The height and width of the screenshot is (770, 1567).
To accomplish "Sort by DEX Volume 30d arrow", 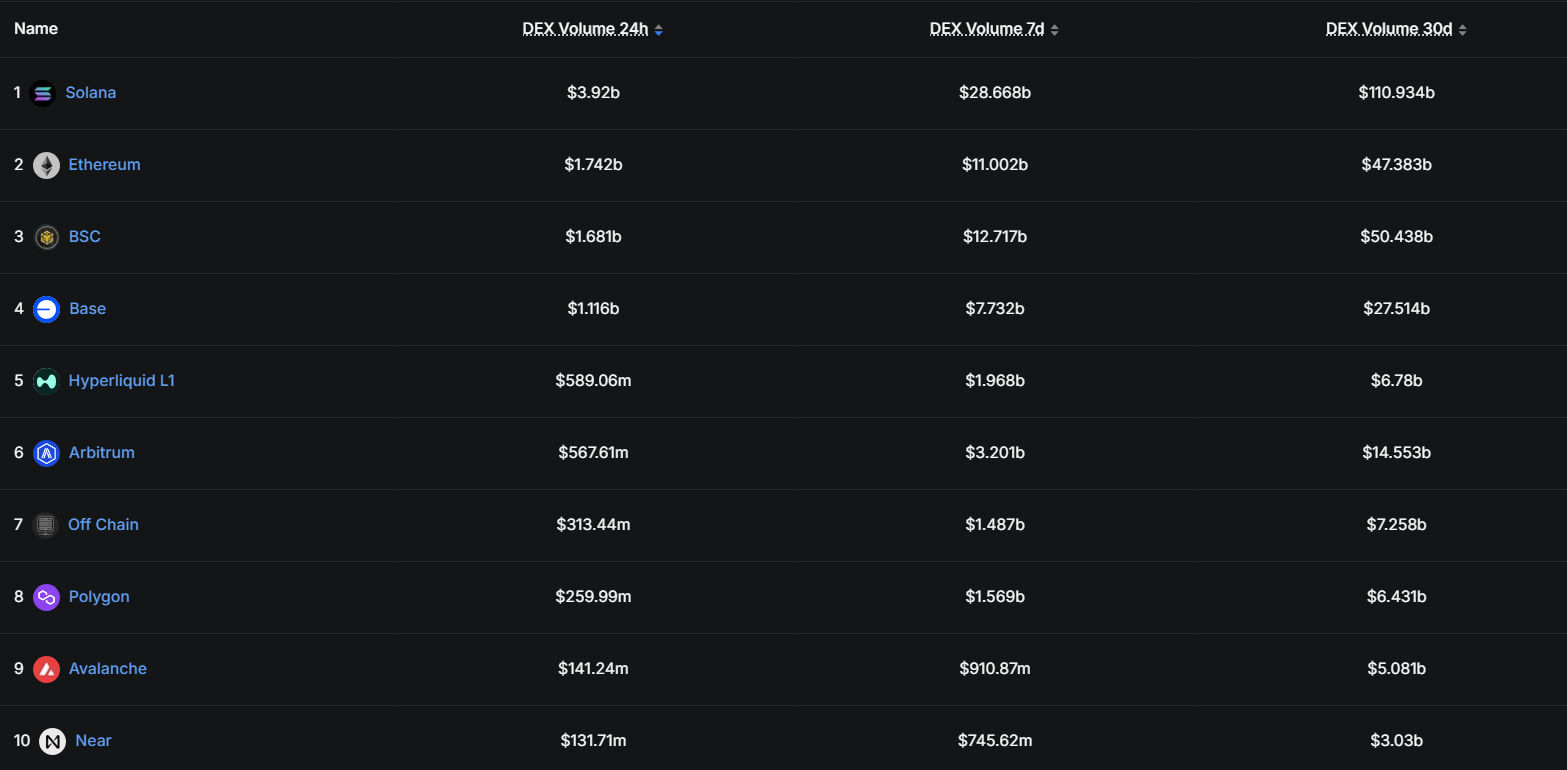I will (1462, 30).
